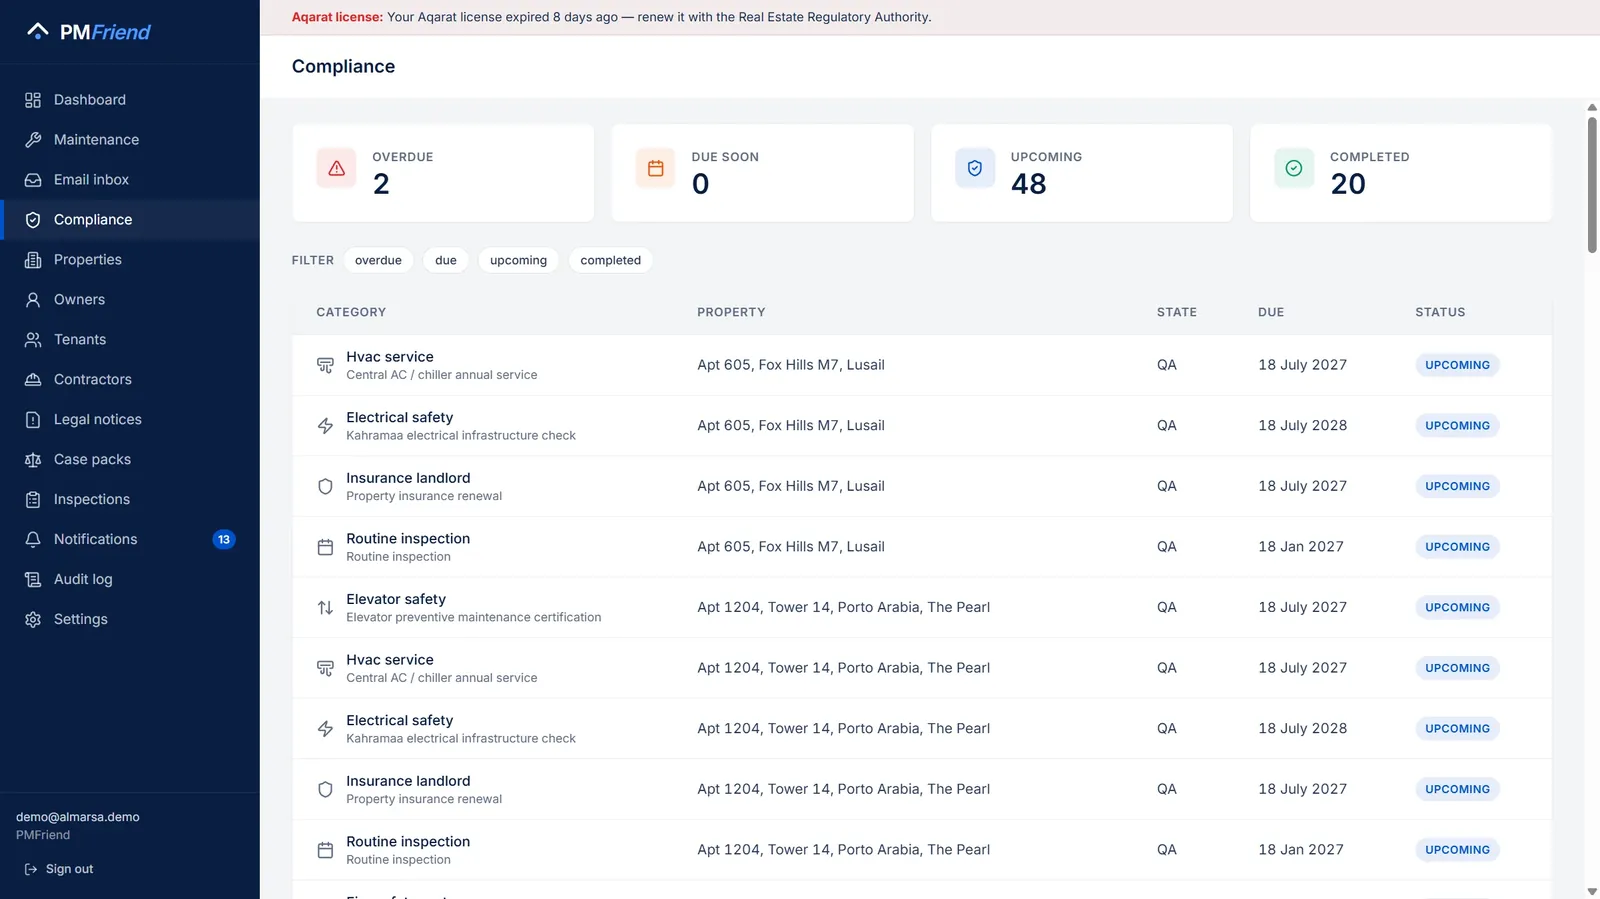Filter by due items
This screenshot has width=1600, height=899.
[x=446, y=260]
